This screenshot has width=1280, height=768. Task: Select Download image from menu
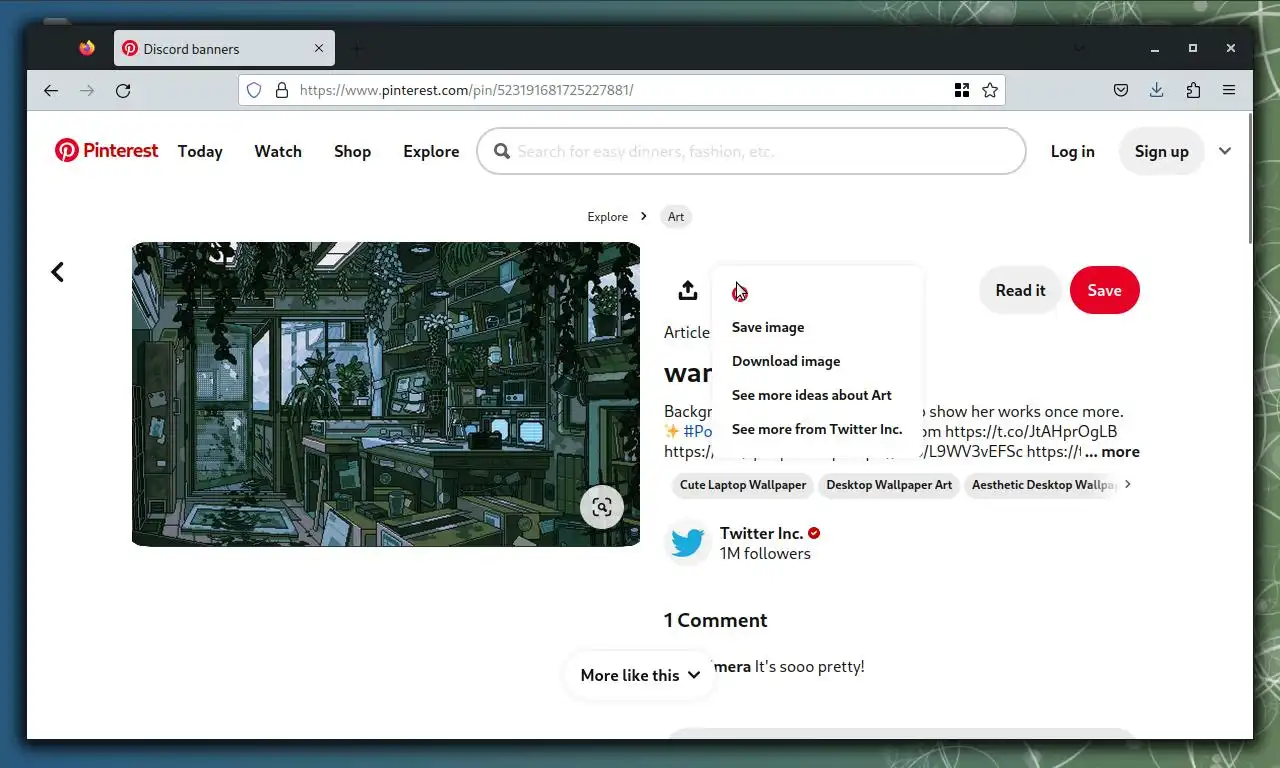click(786, 361)
